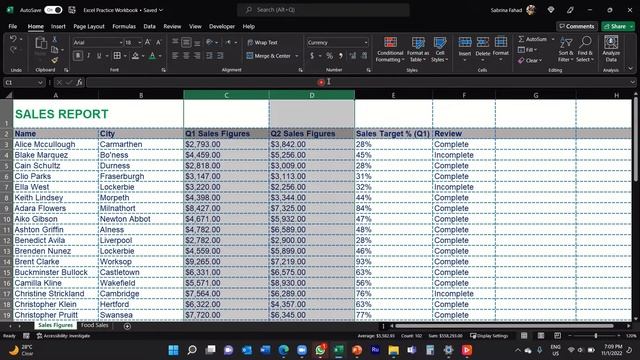Click the Center horizontal alignment icon
The height and width of the screenshot is (360, 640).
(x=186, y=56)
